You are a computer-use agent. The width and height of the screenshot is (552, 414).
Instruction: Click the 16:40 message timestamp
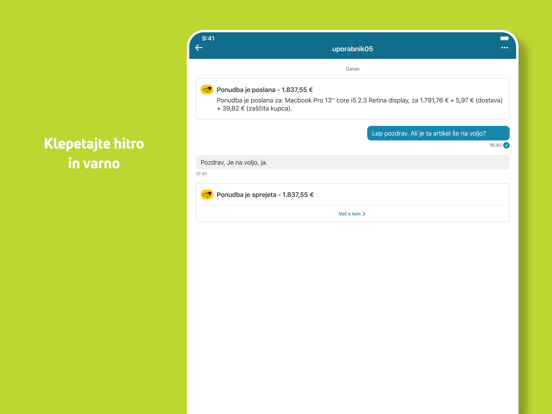495,145
